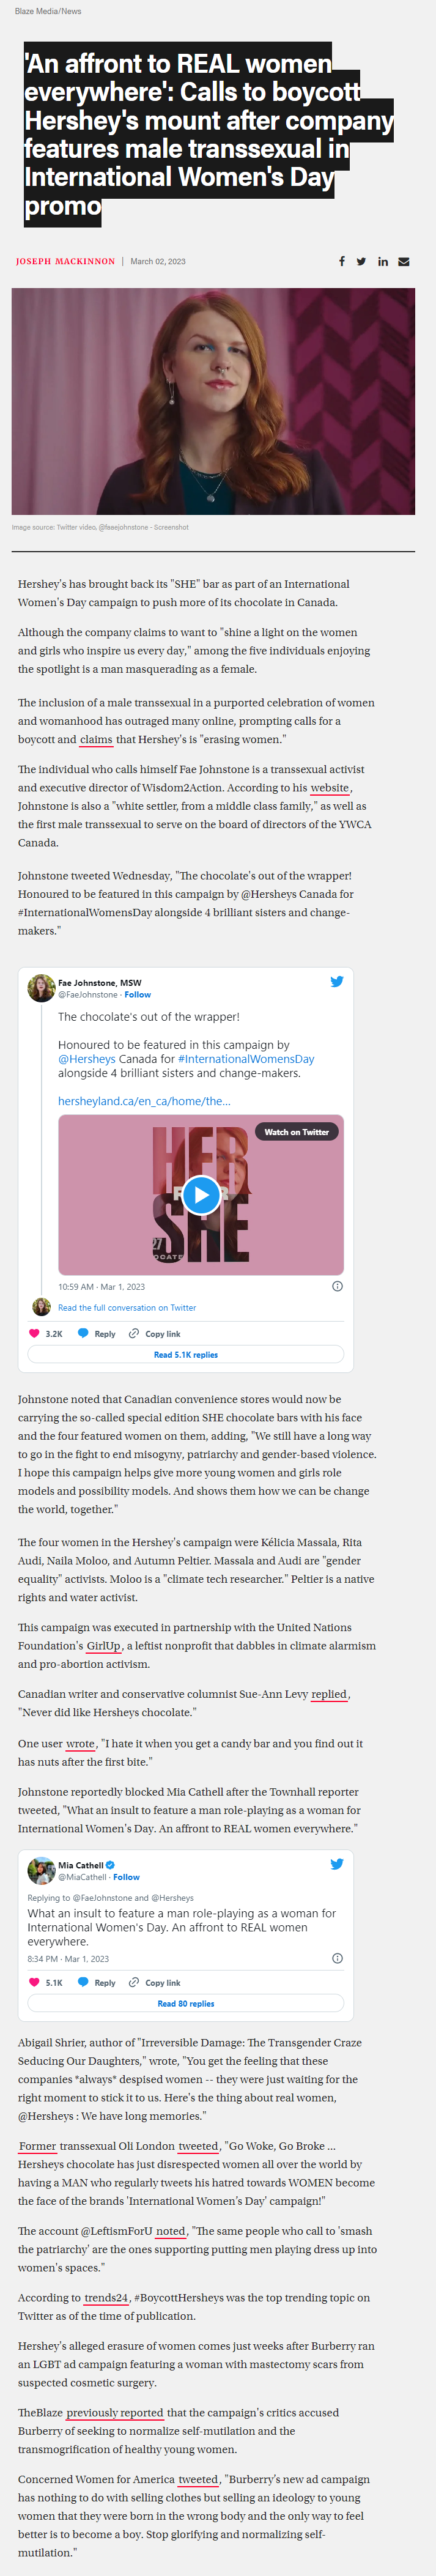Like Fae Johnstone's tweet with the heart icon

tap(34, 1333)
